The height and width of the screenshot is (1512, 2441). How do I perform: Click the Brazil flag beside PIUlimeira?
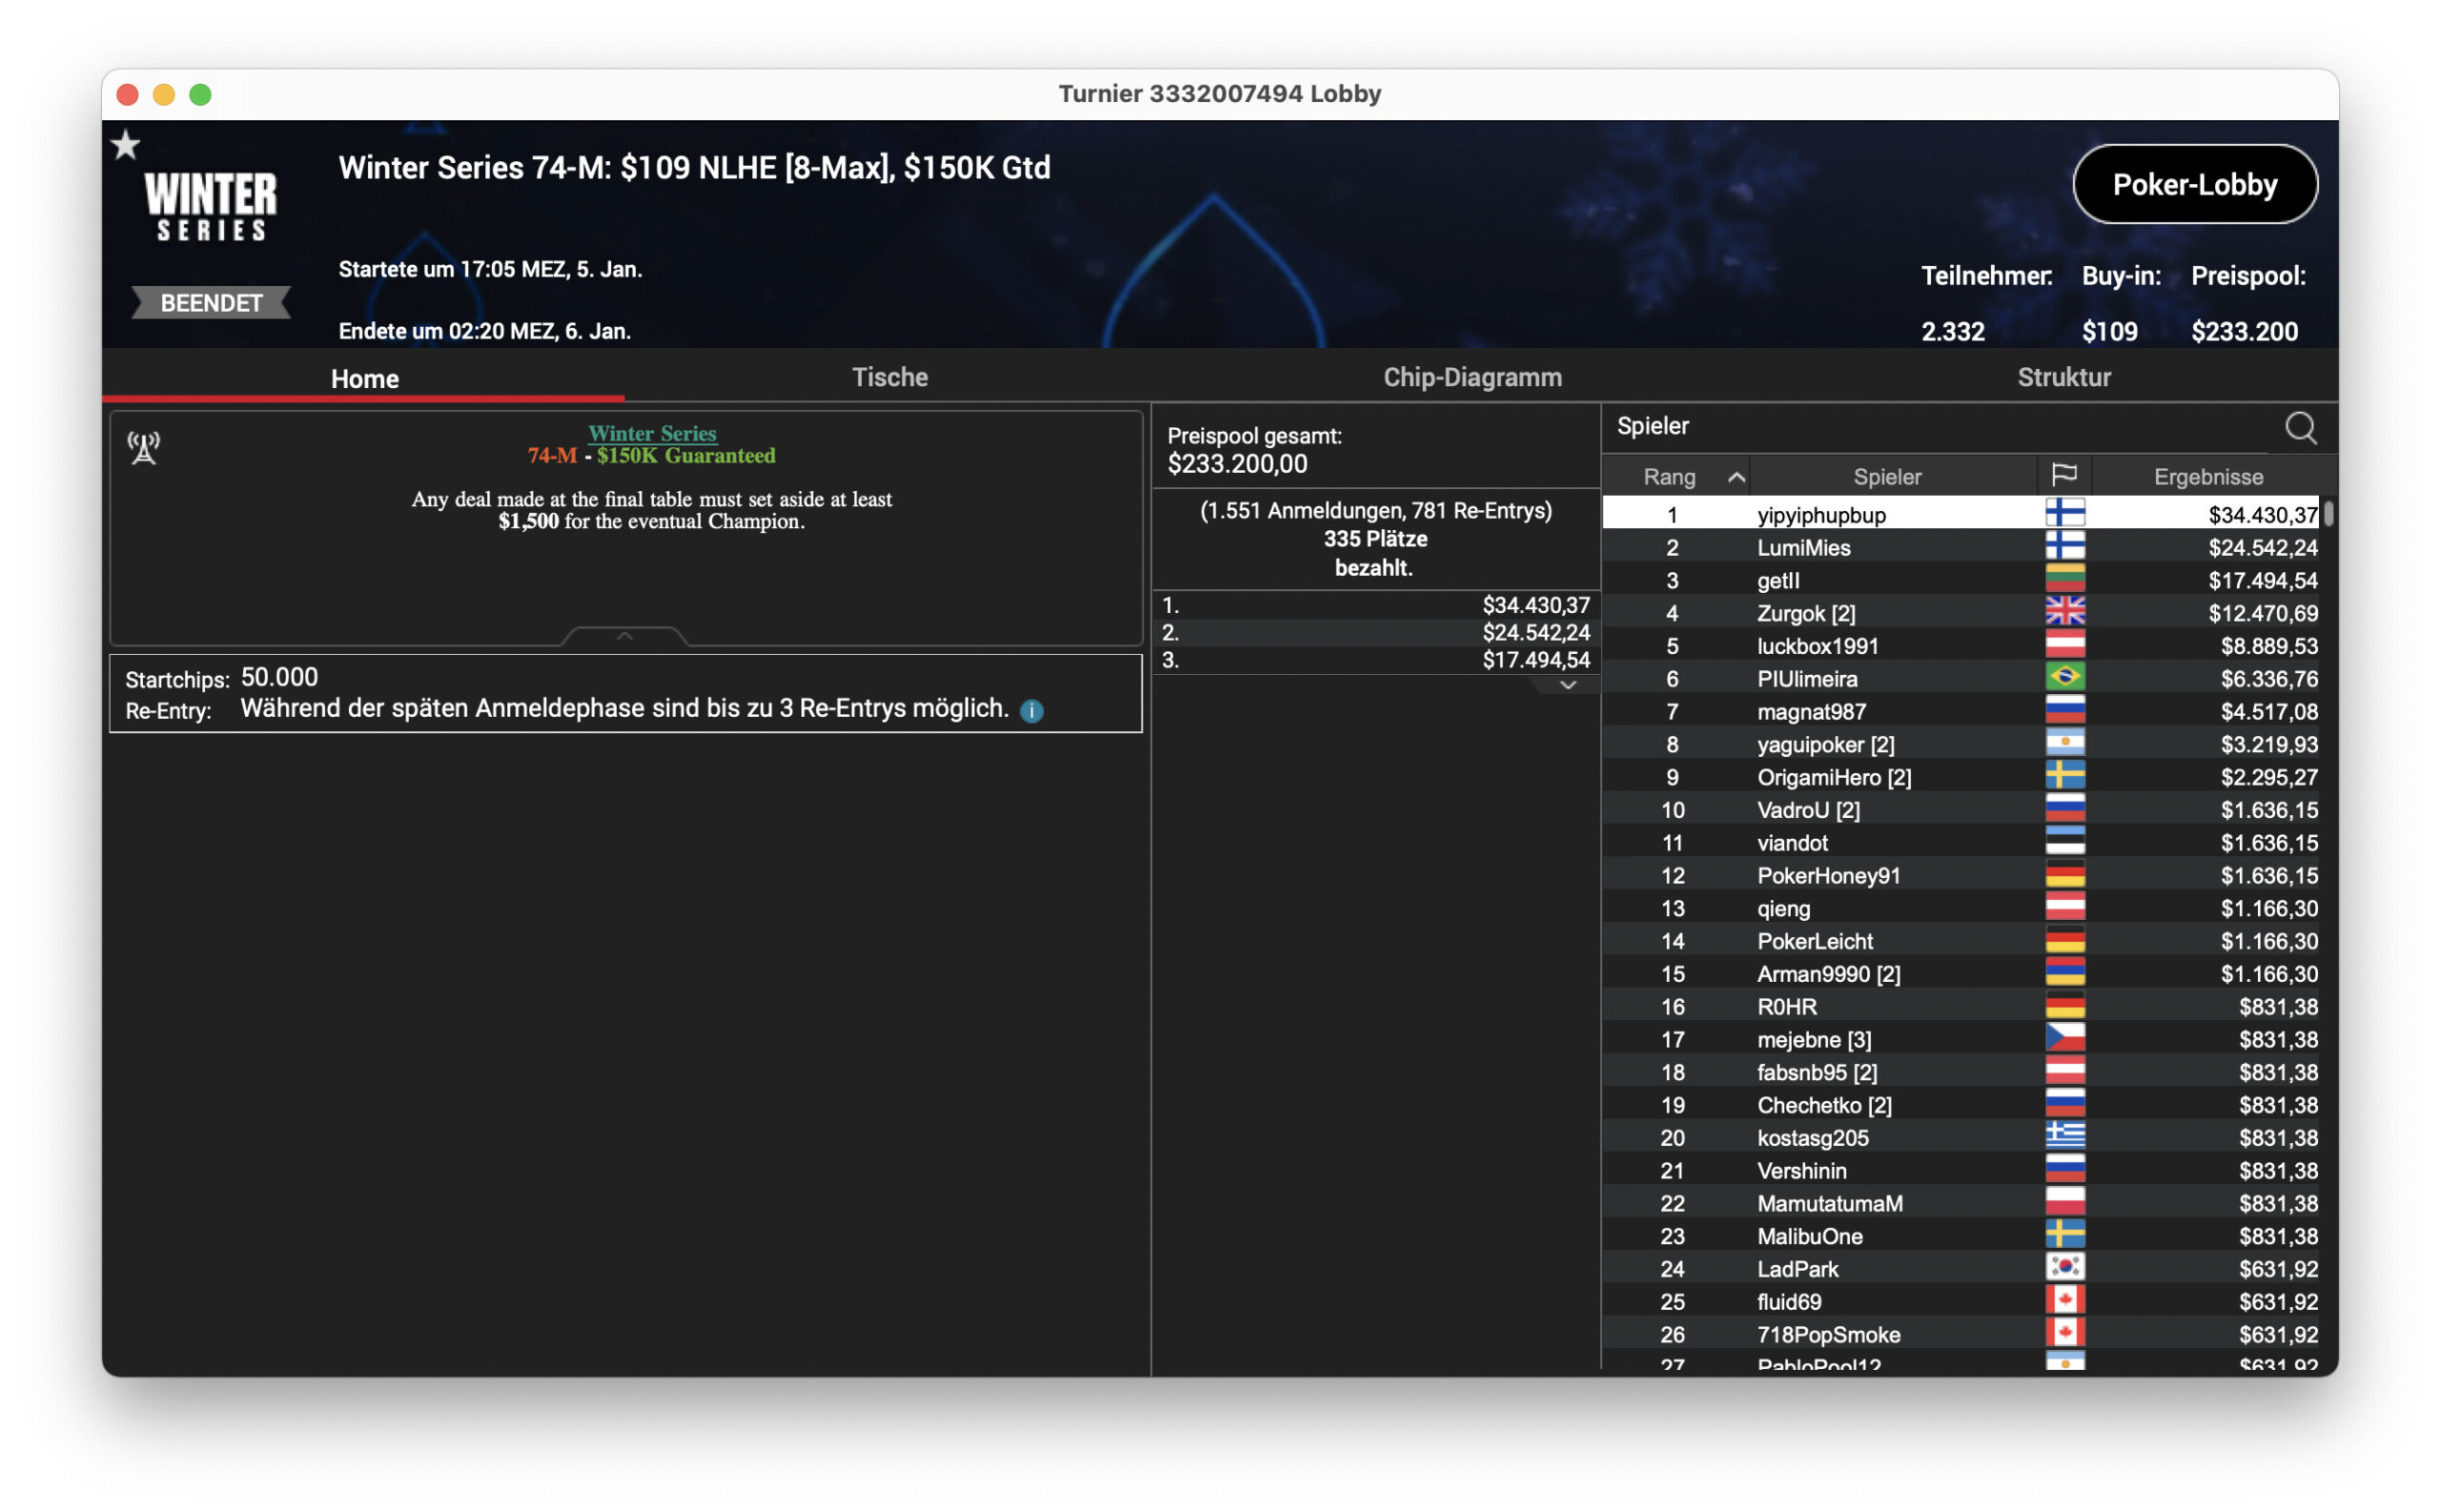tap(2064, 677)
